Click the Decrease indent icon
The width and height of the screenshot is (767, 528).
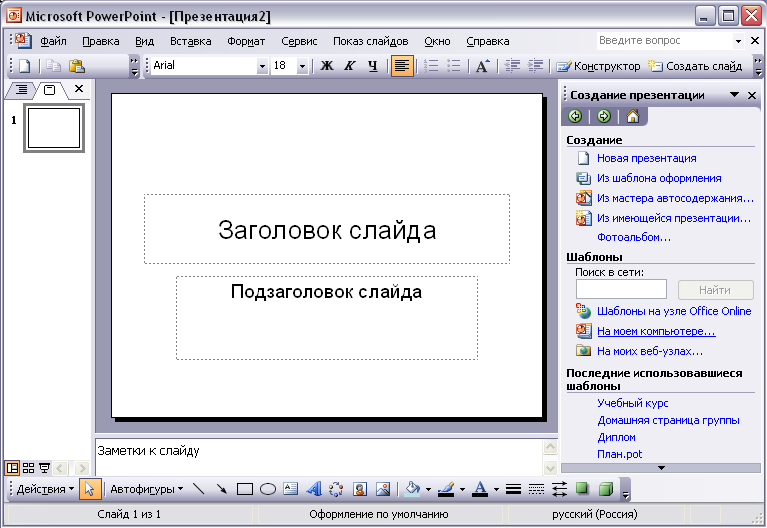(512, 66)
